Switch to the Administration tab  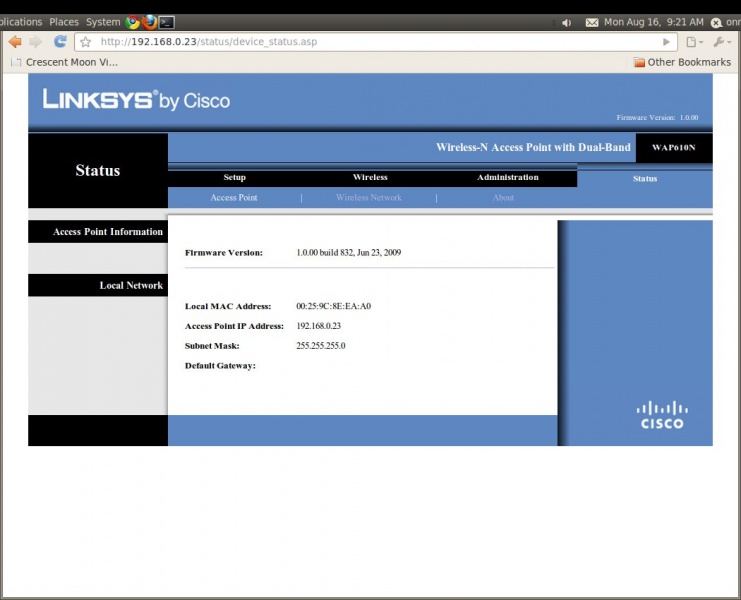tap(508, 177)
